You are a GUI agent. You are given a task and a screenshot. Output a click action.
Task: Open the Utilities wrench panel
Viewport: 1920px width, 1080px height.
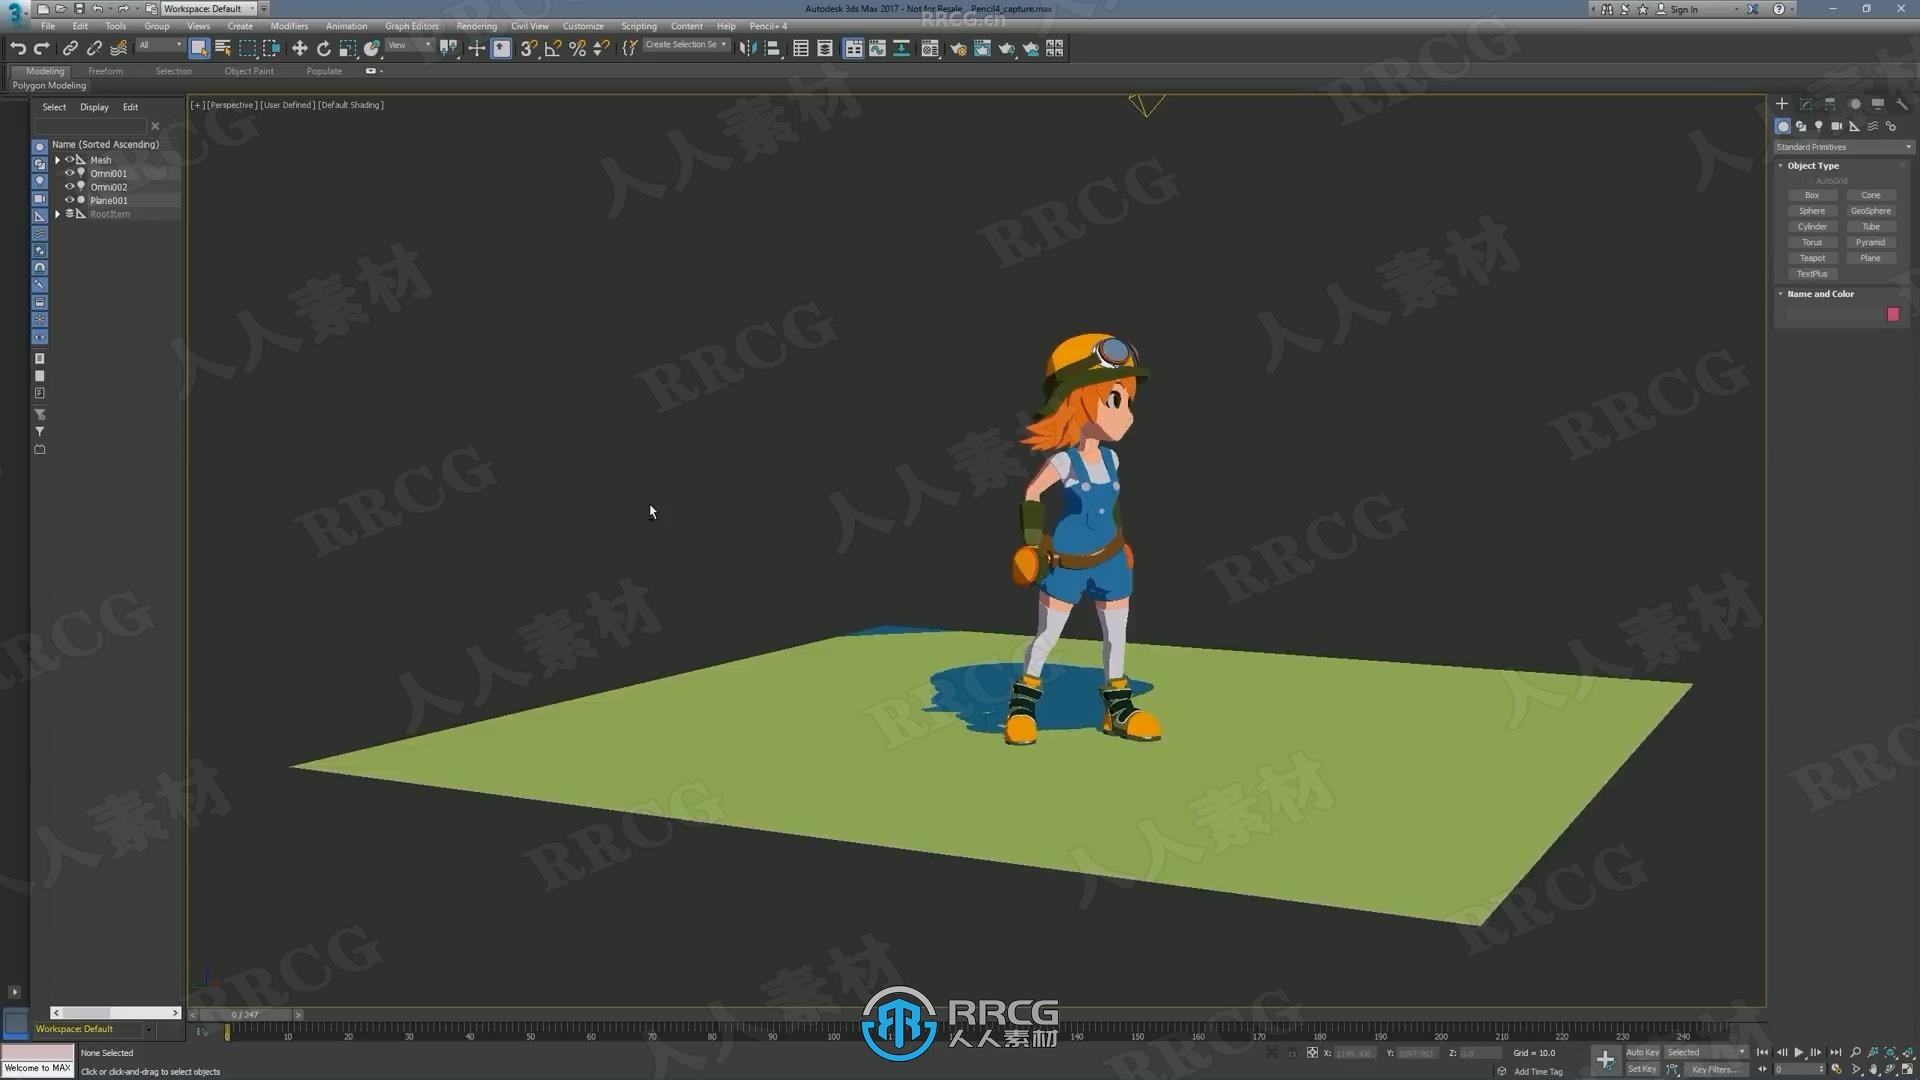1902,104
